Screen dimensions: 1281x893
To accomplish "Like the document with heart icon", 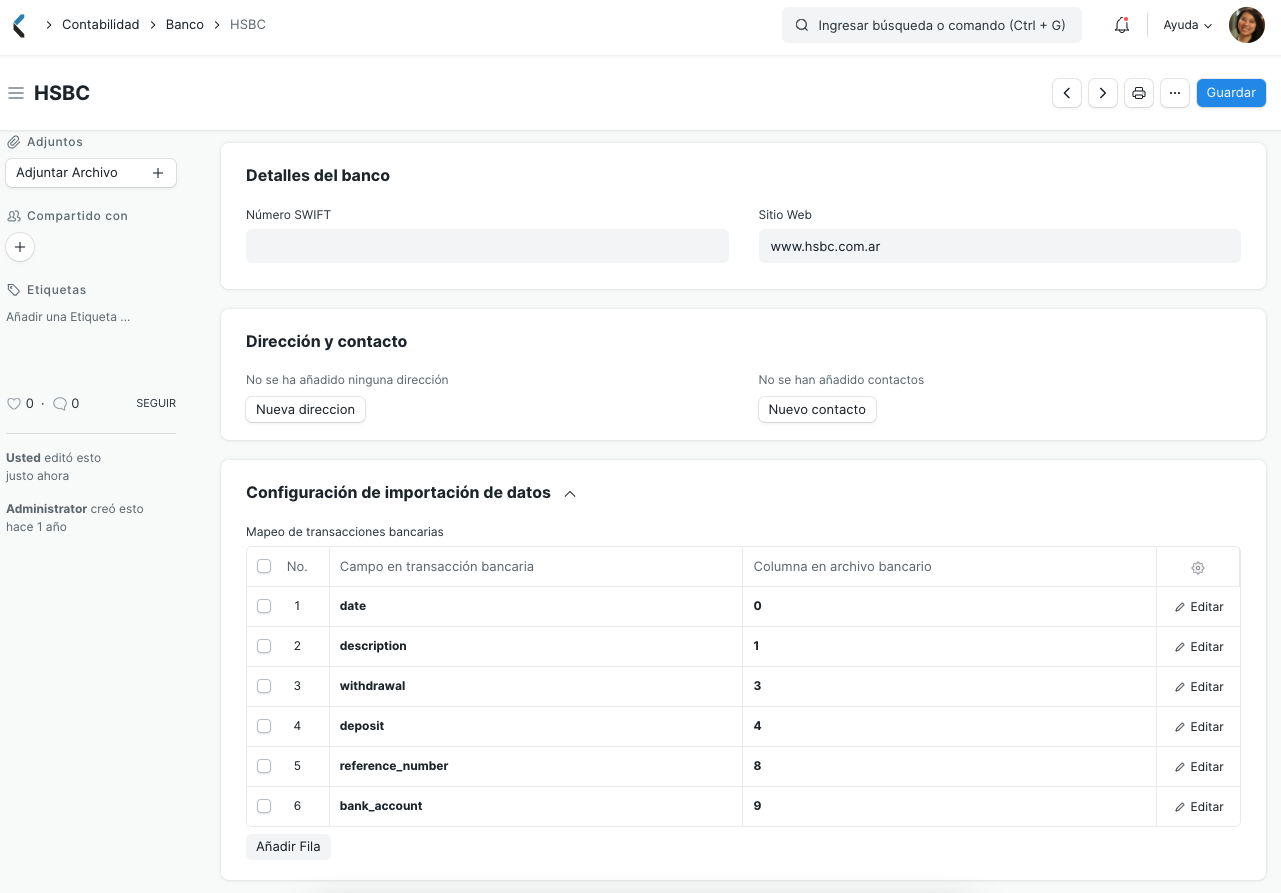I will coord(14,404).
